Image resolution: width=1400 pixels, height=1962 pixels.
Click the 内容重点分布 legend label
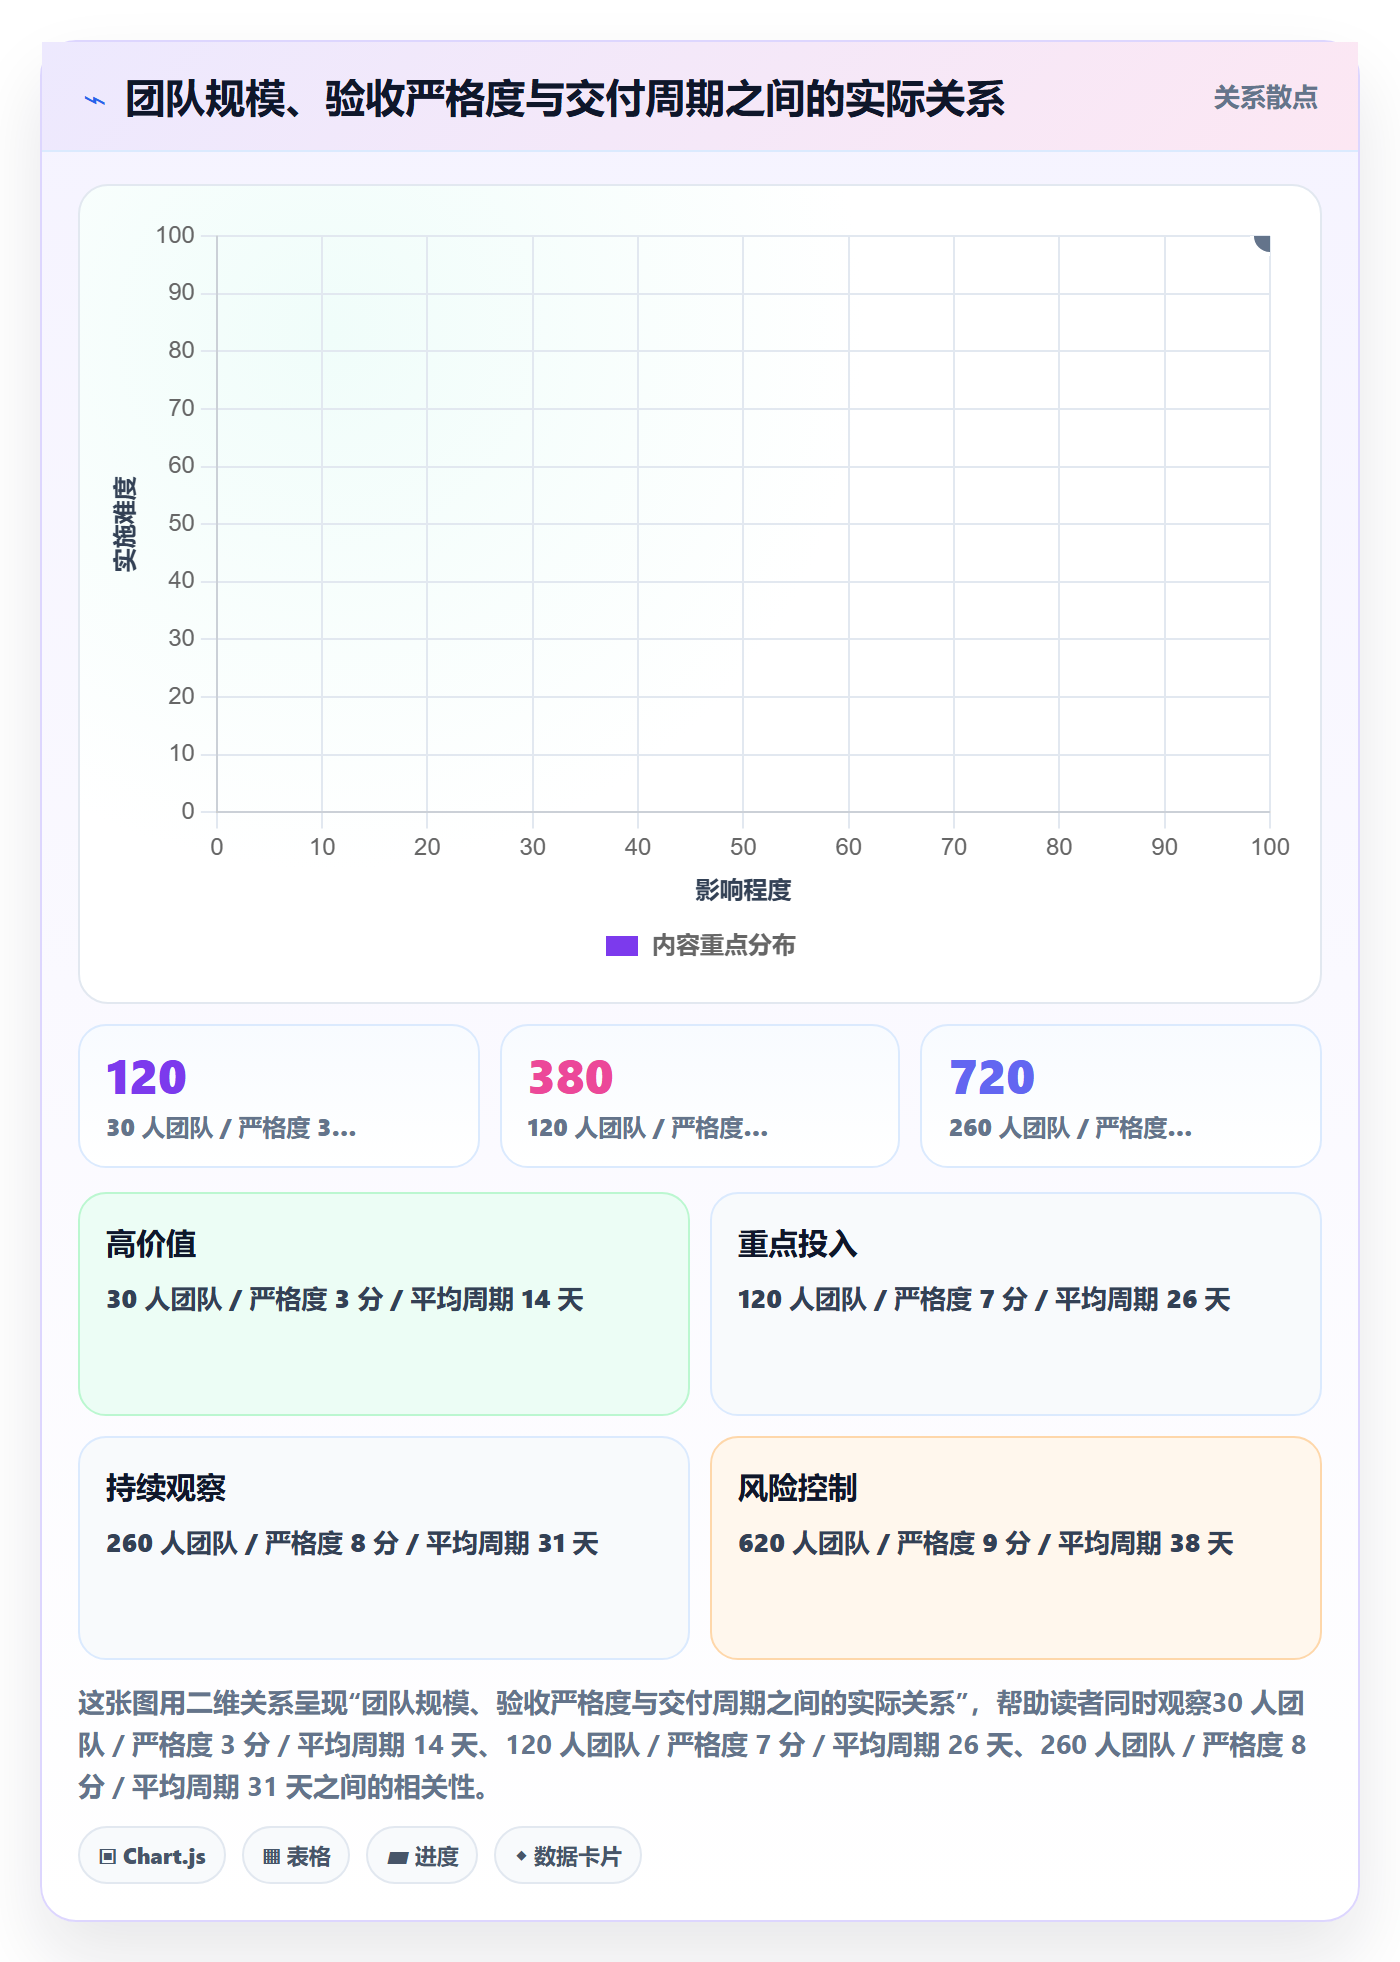(x=723, y=946)
